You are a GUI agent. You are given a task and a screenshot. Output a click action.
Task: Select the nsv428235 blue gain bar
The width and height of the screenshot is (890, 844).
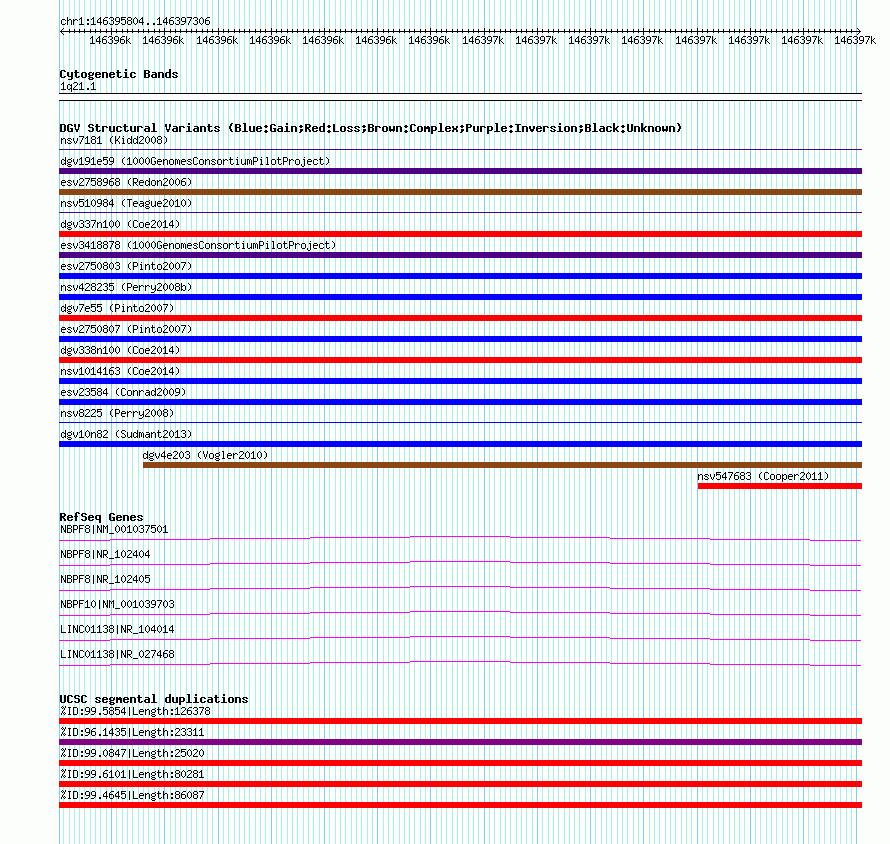pyautogui.click(x=460, y=297)
